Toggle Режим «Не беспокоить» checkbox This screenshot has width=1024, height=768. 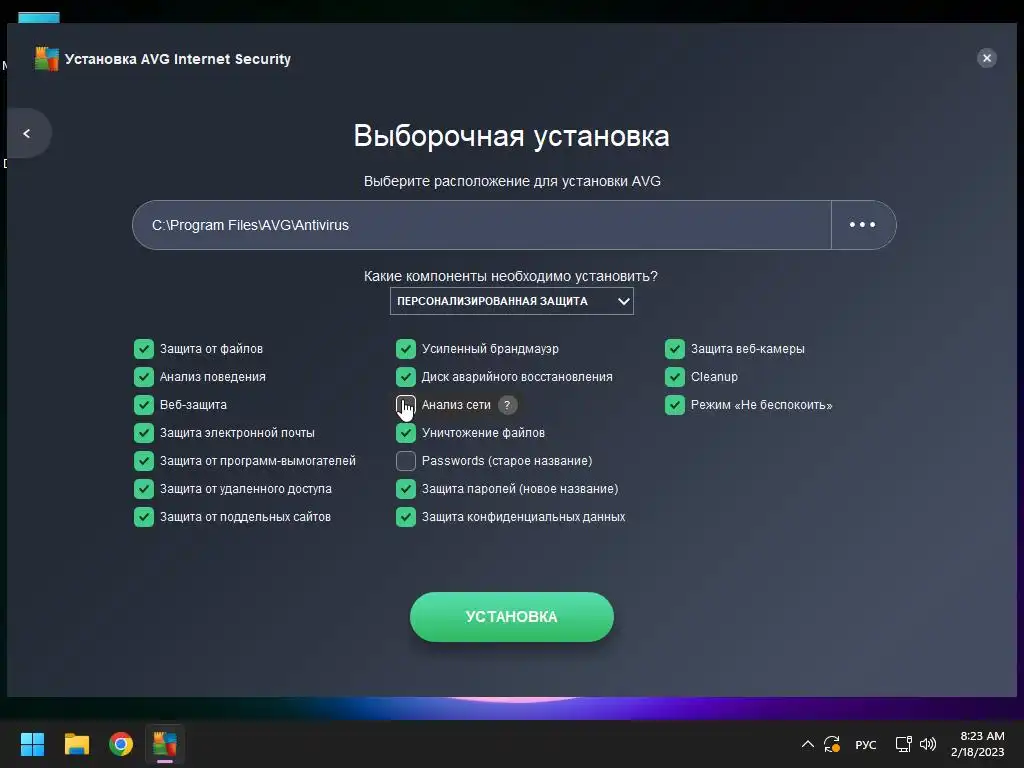click(675, 405)
